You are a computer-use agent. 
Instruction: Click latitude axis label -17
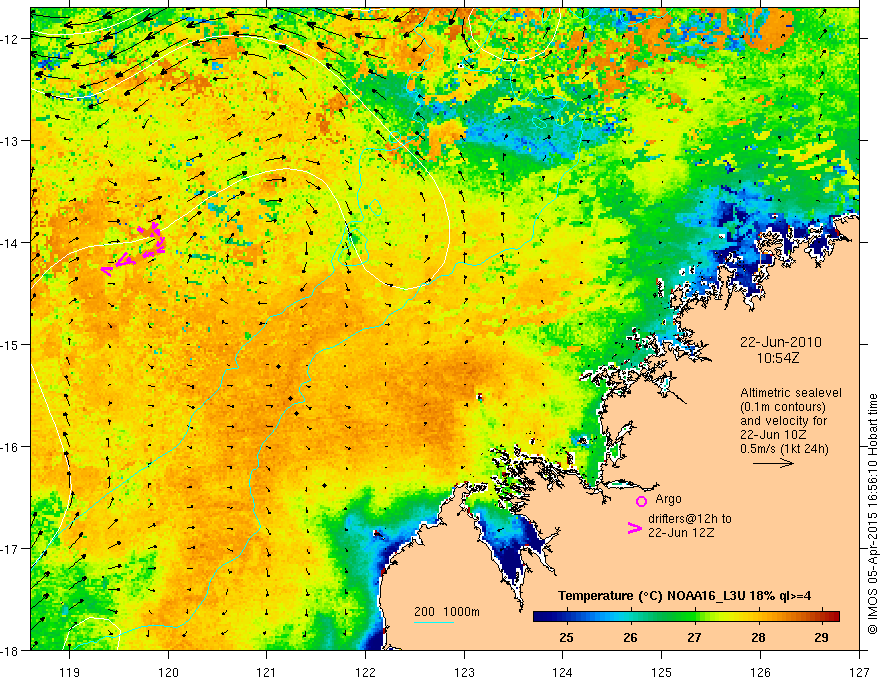tap(11, 548)
